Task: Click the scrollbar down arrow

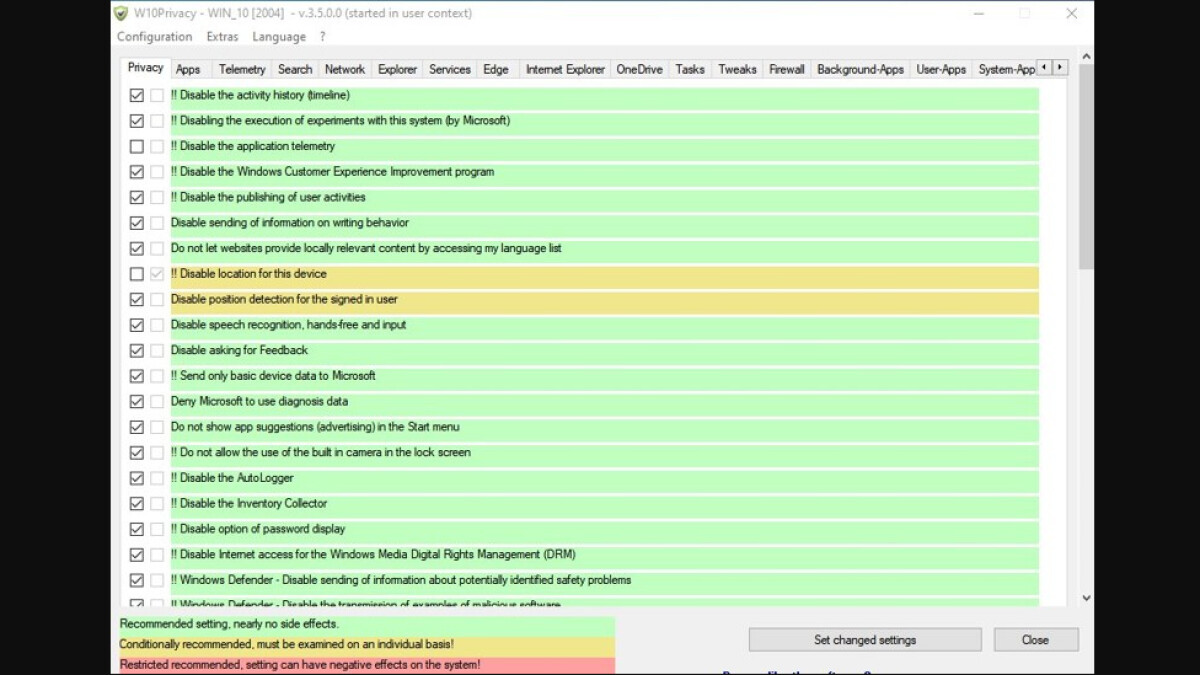Action: click(1086, 598)
